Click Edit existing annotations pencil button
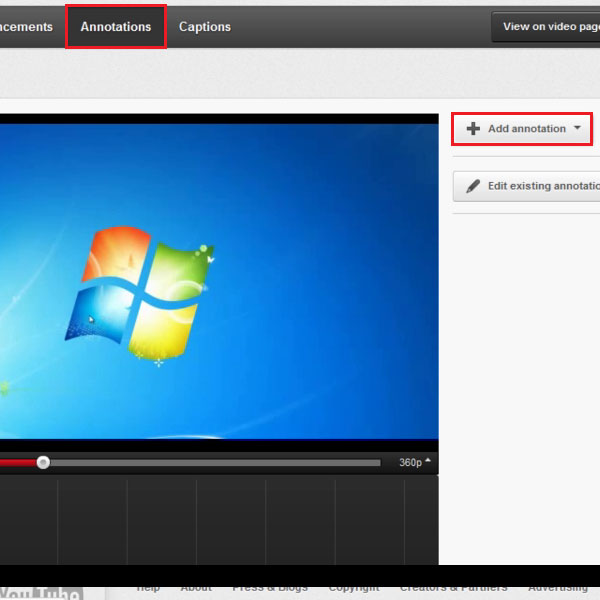Image resolution: width=600 pixels, height=600 pixels. point(527,186)
